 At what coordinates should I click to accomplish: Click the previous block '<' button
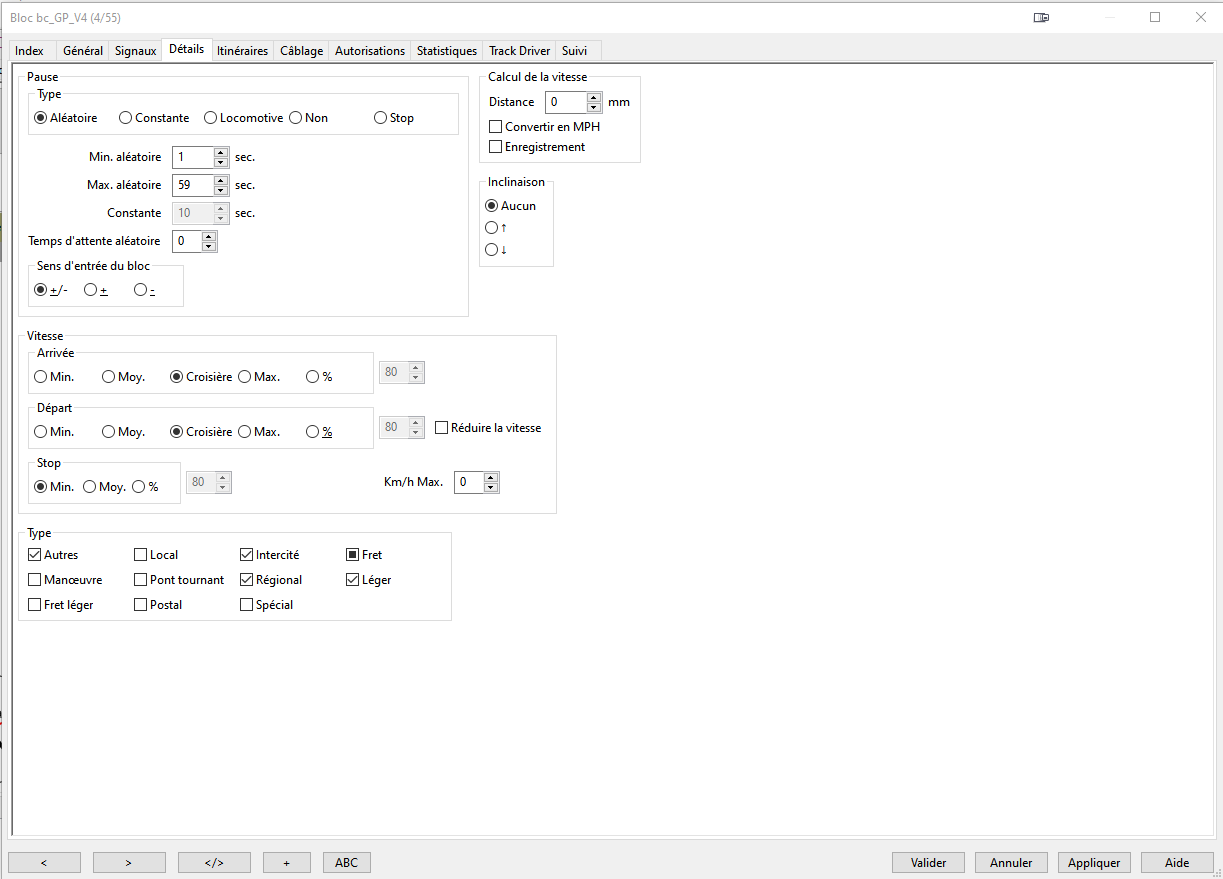pos(44,862)
